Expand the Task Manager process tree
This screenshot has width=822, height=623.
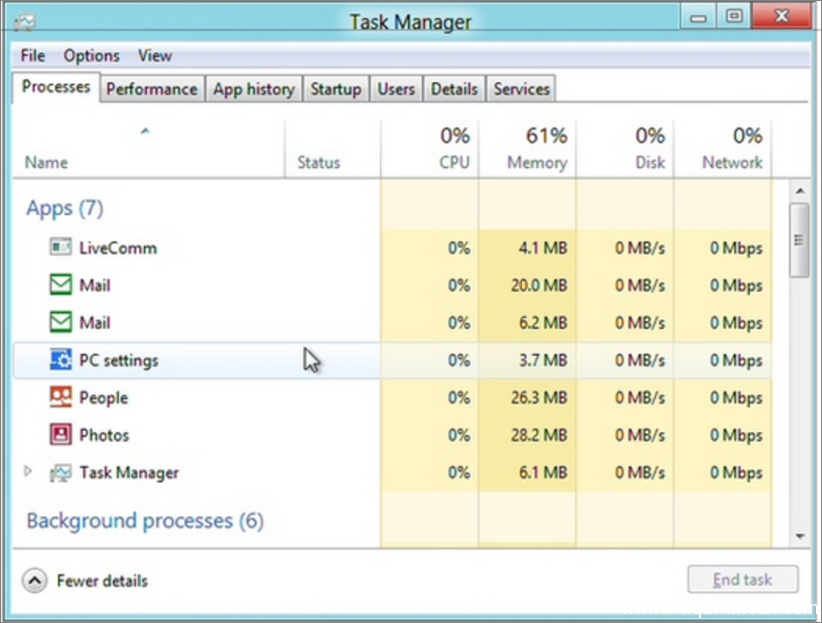[28, 471]
